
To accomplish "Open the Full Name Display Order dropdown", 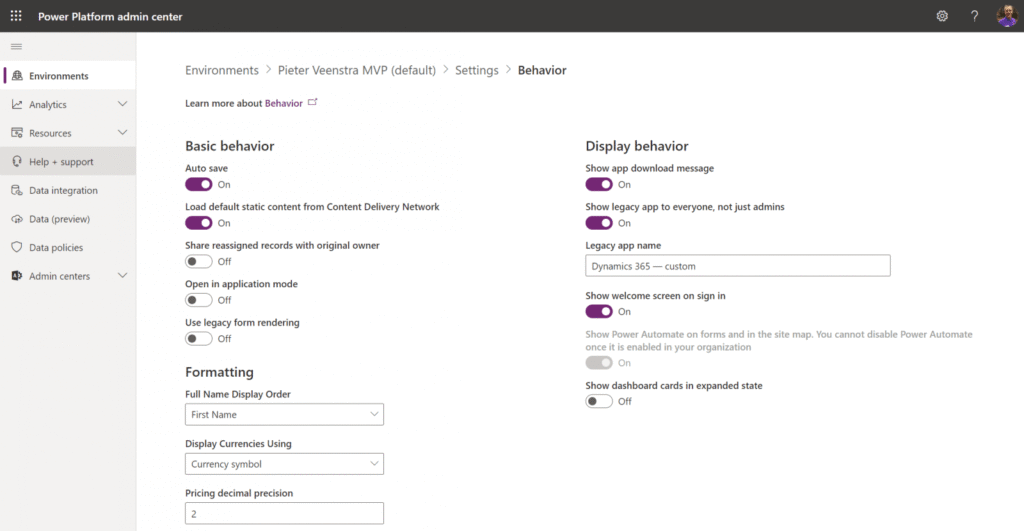I will click(x=284, y=414).
